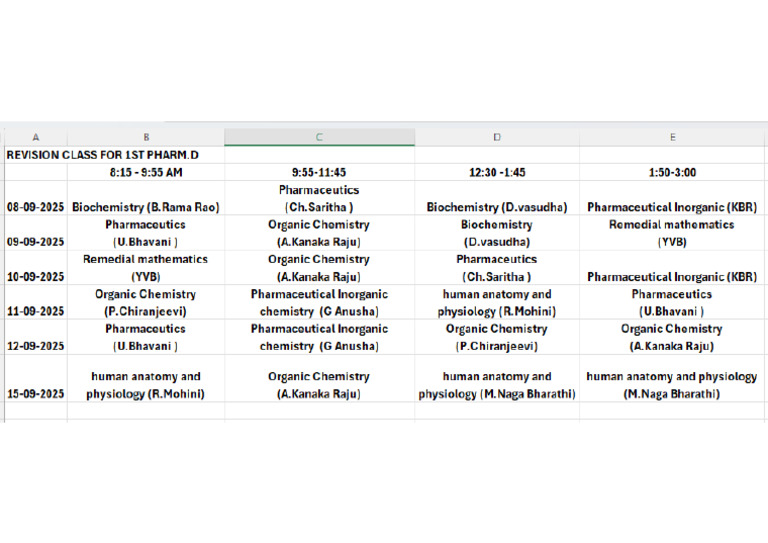This screenshot has width=768, height=543.
Task: Click the date cell 11-09-2025
Action: (36, 302)
